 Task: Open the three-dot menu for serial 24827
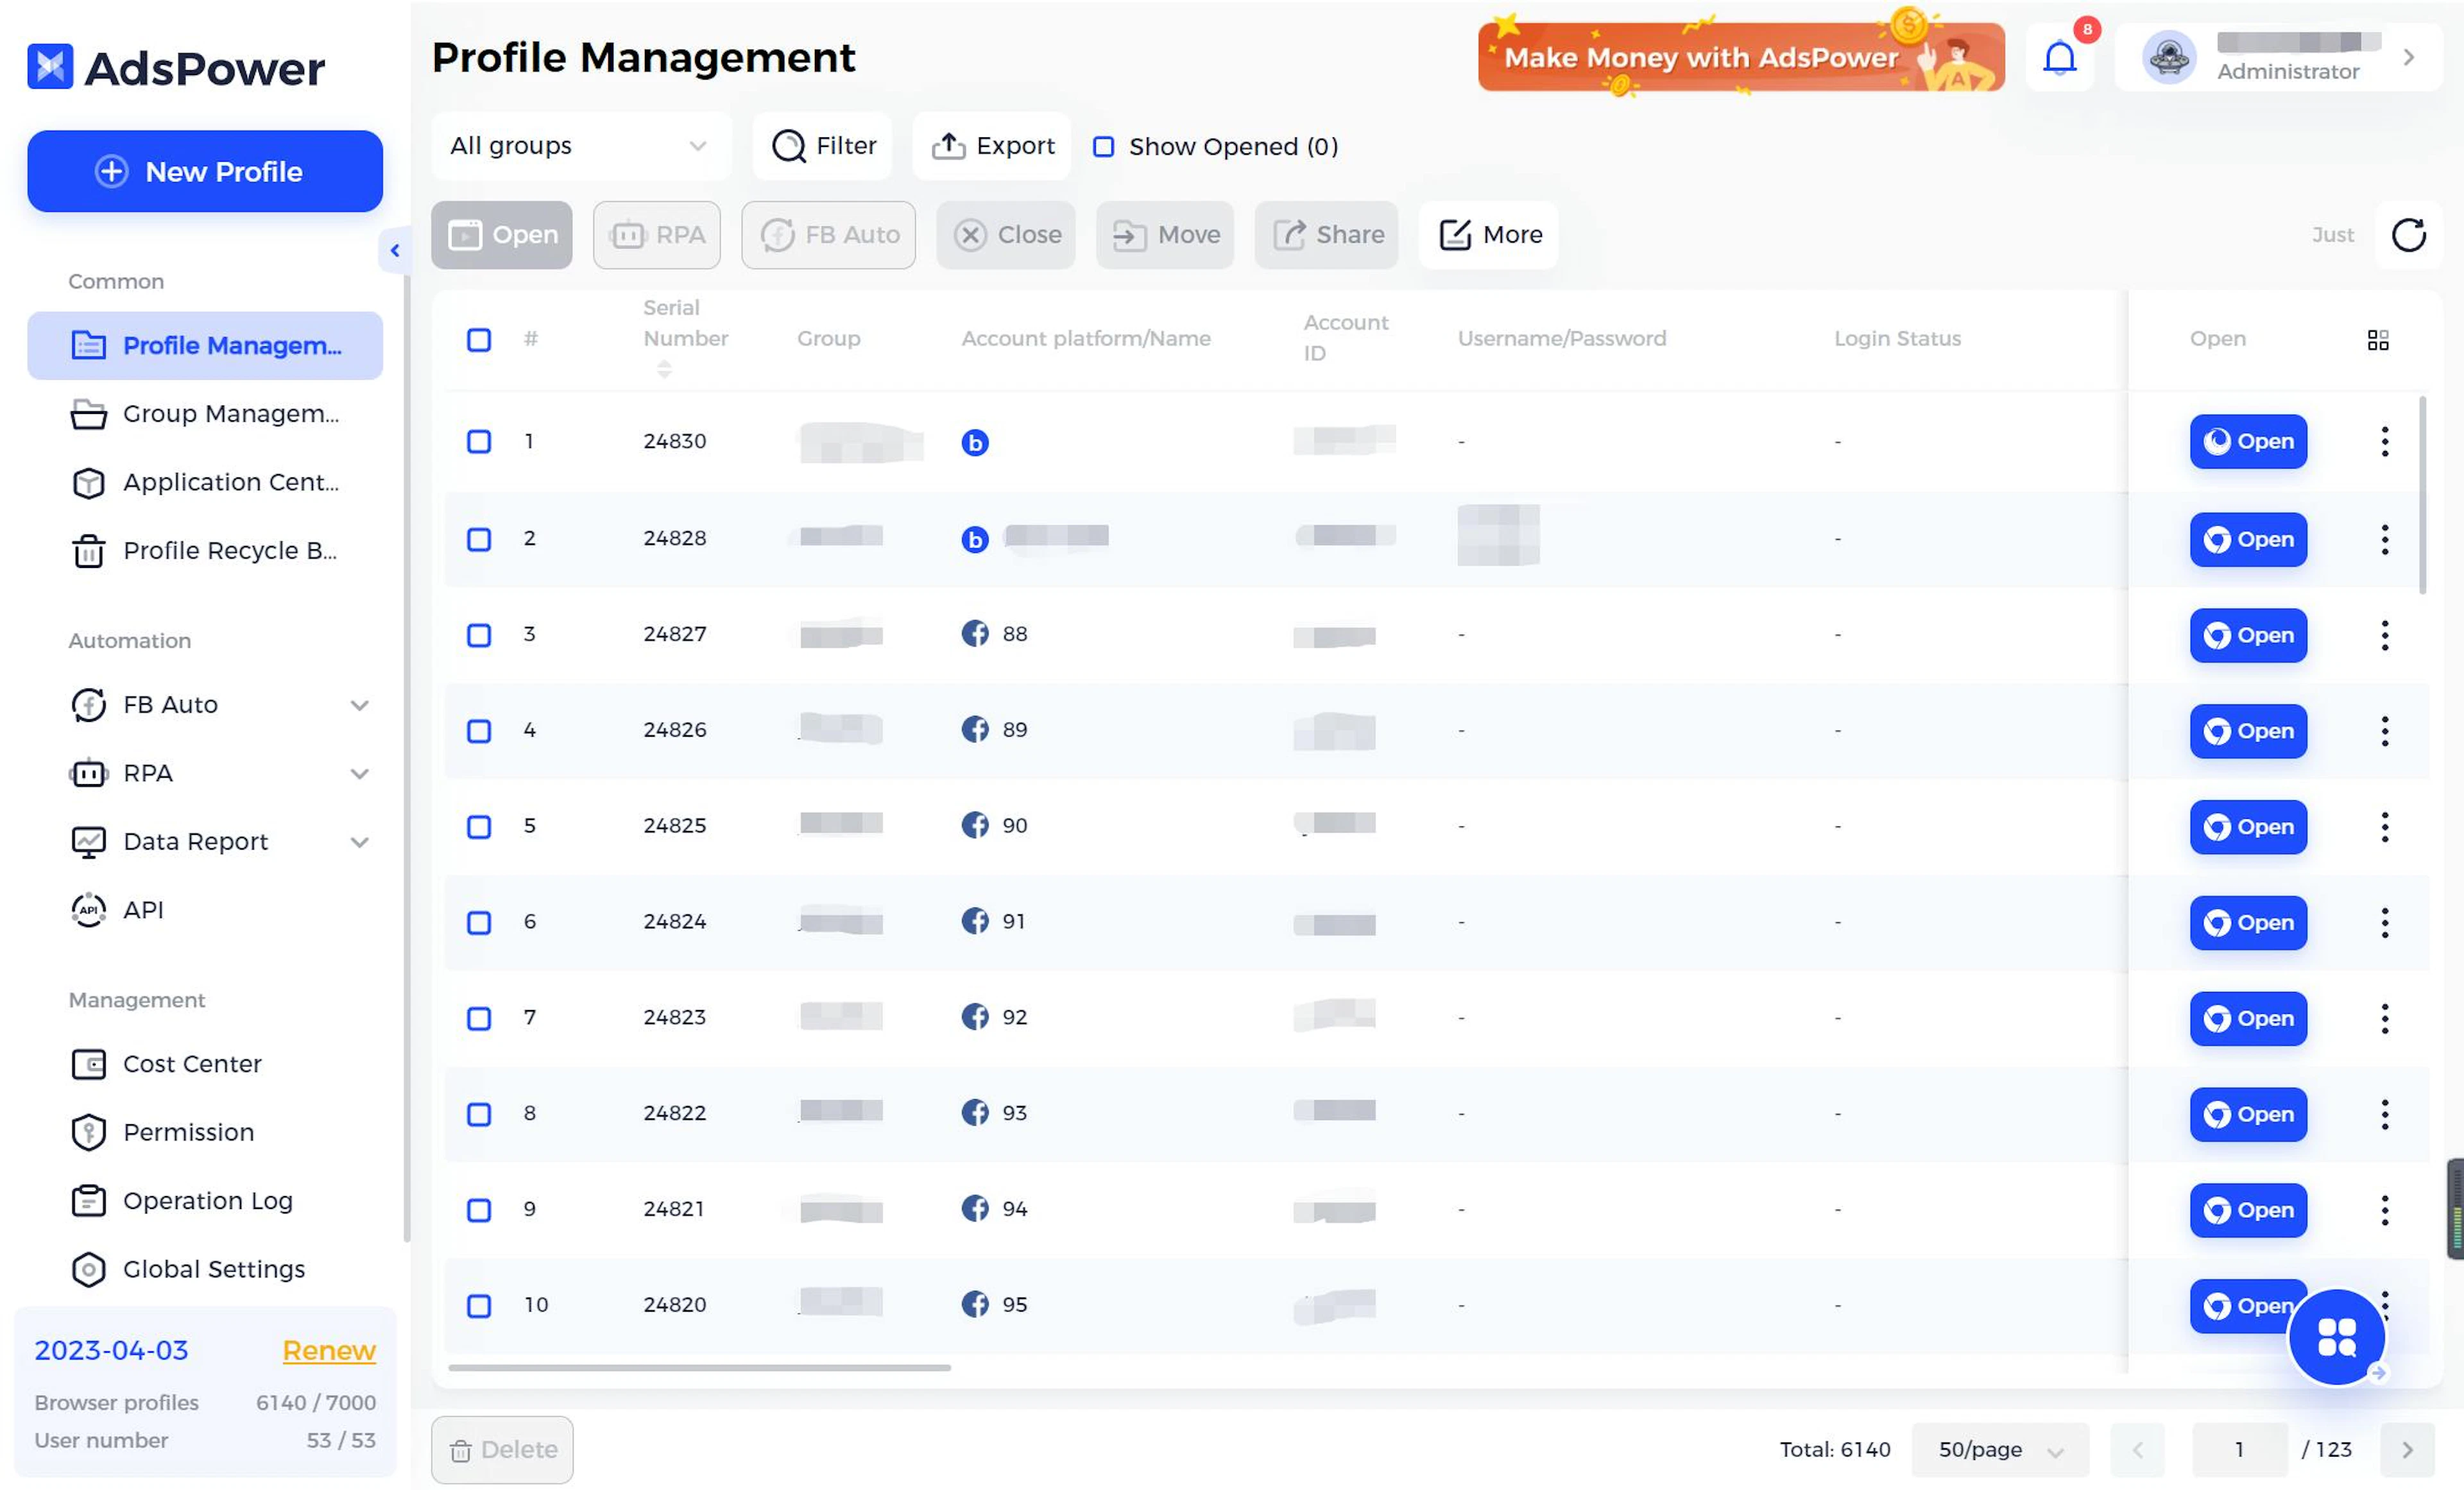point(2384,635)
